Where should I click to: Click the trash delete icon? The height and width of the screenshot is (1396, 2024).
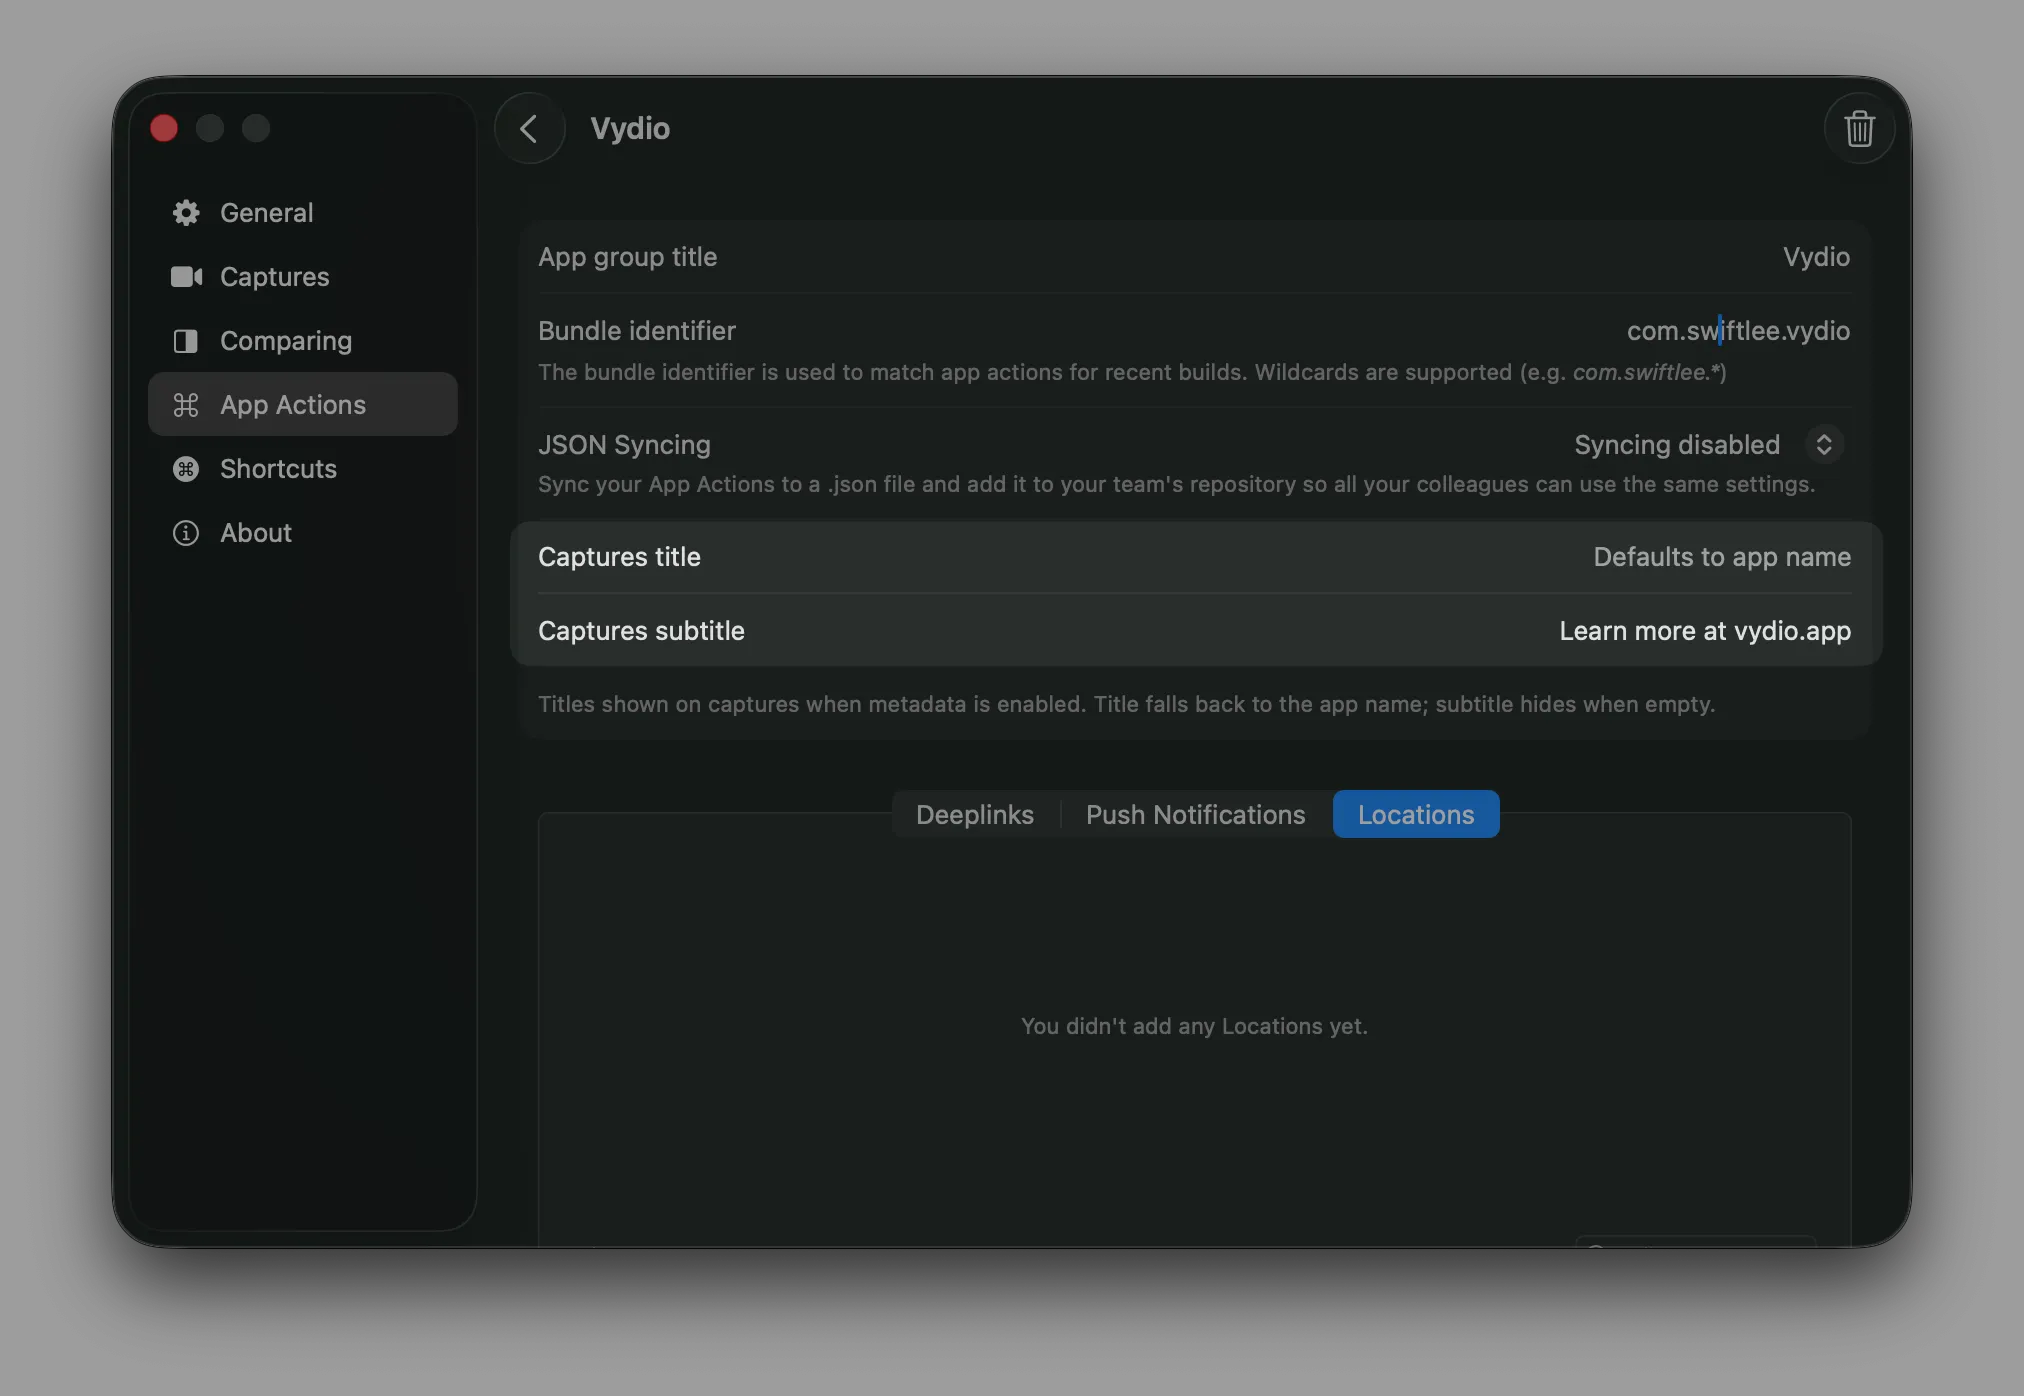point(1859,128)
